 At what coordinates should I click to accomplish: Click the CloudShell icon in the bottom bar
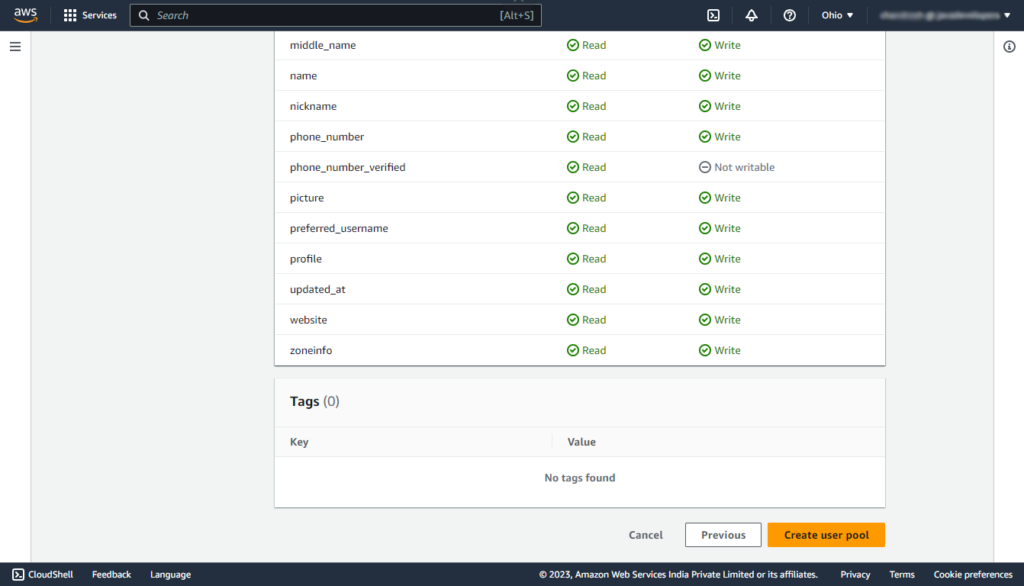click(x=42, y=574)
